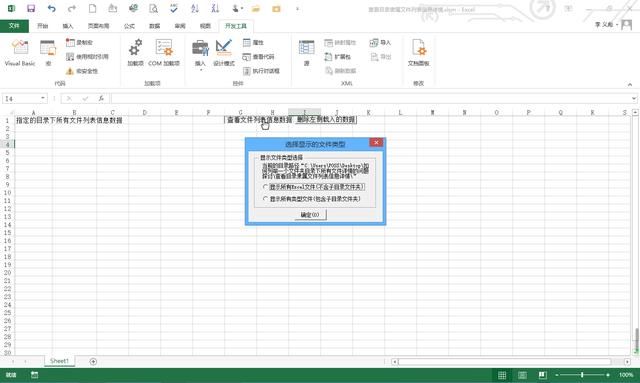Click the zoom in plus button
This screenshot has width=640, height=383.
pos(608,375)
